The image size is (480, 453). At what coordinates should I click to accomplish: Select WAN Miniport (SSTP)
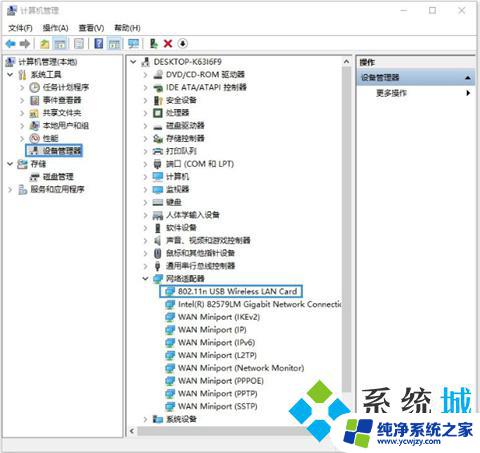[x=218, y=406]
